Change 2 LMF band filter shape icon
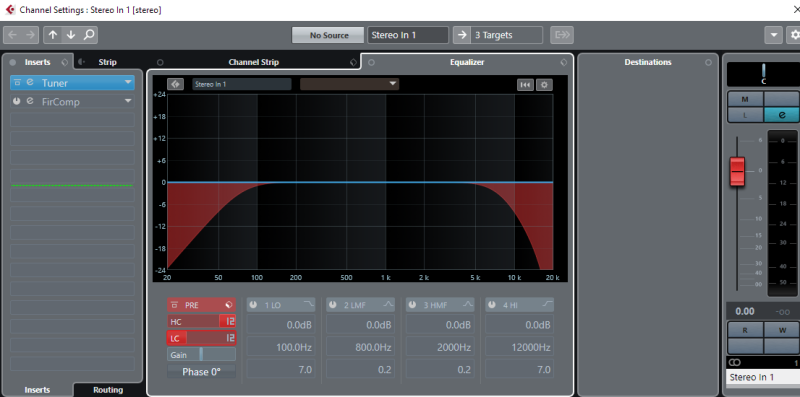The image size is (800, 397). point(388,305)
